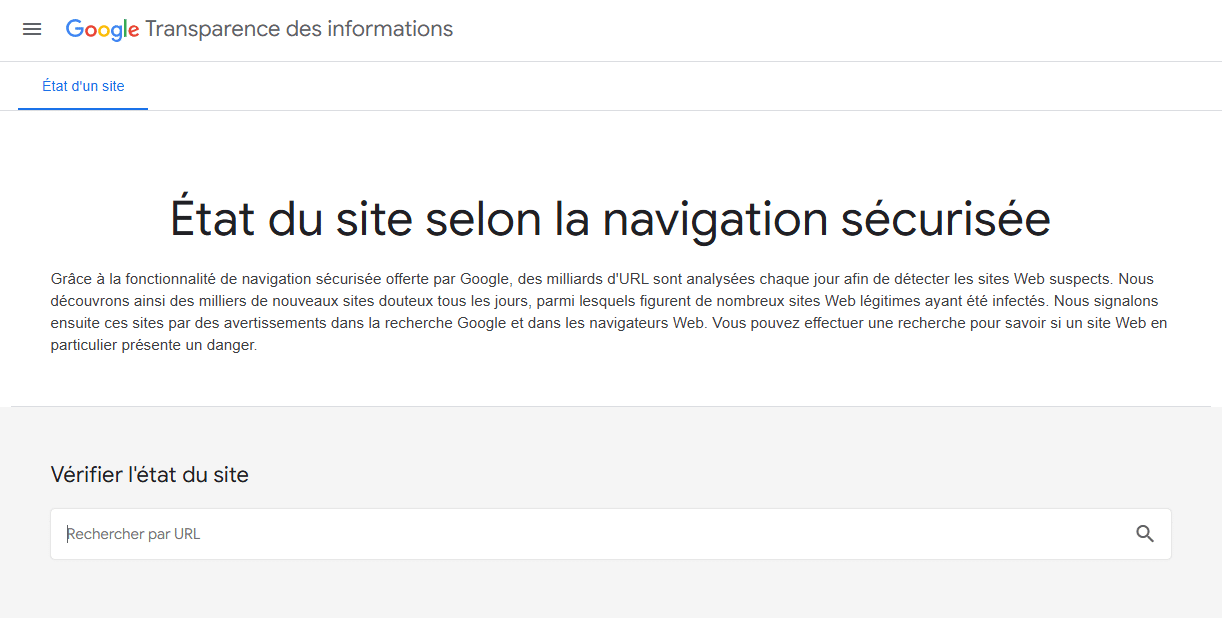
Task: Click the "Transparence des informations" header title
Action: 298,29
